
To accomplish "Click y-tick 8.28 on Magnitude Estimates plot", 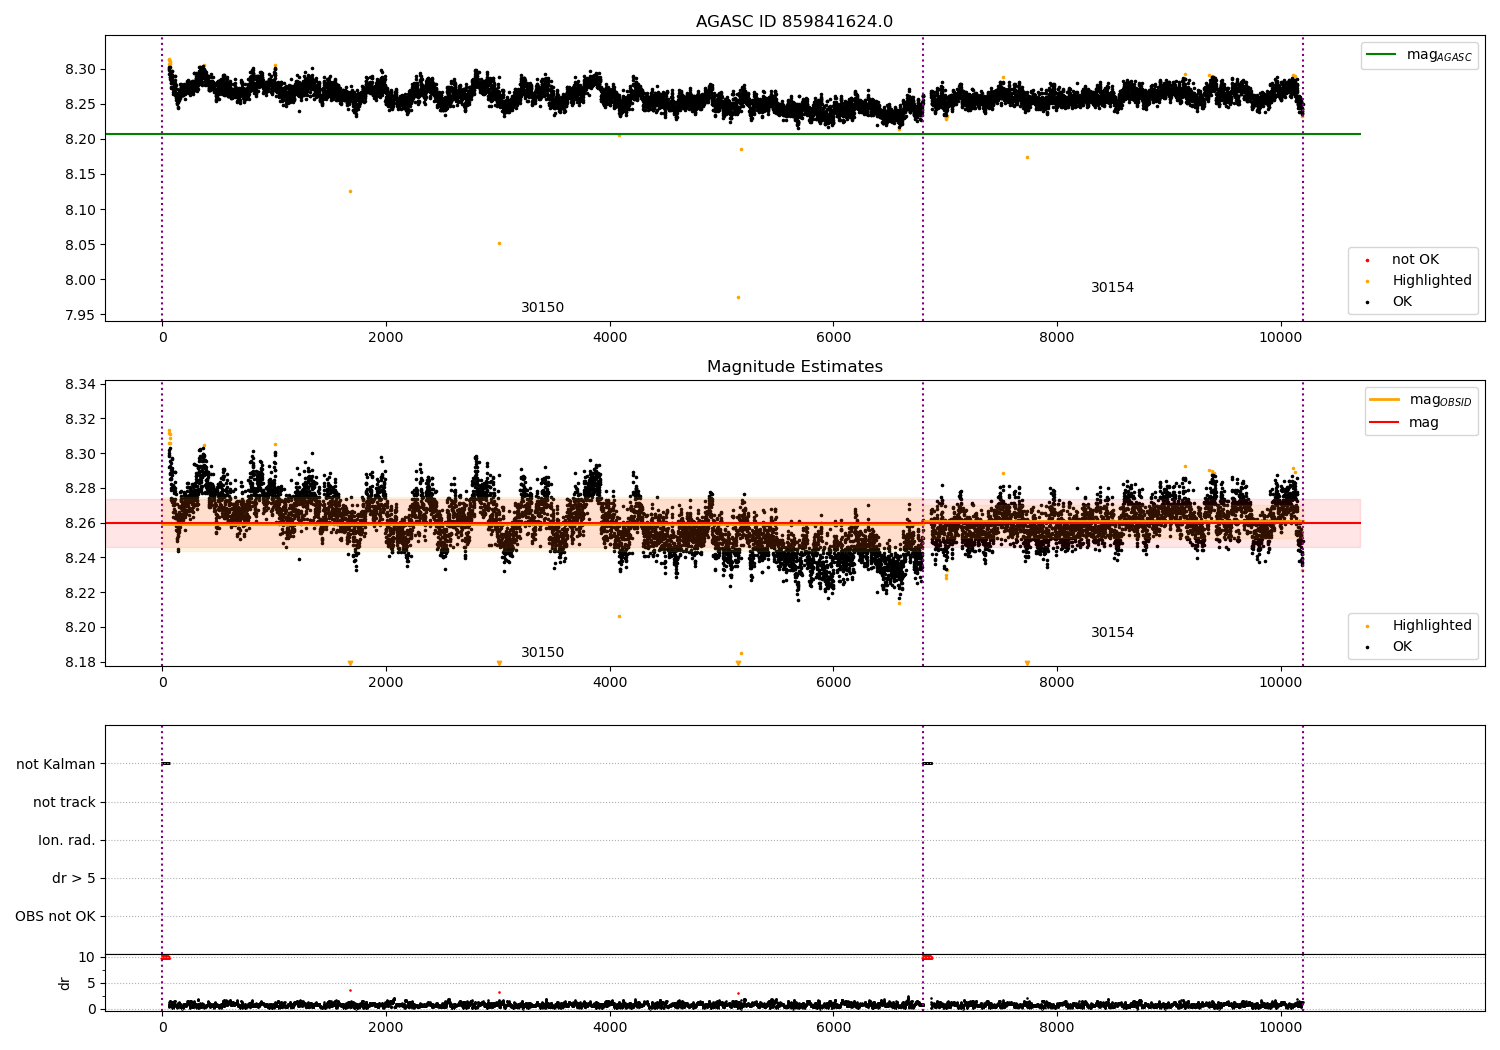I will click(79, 488).
